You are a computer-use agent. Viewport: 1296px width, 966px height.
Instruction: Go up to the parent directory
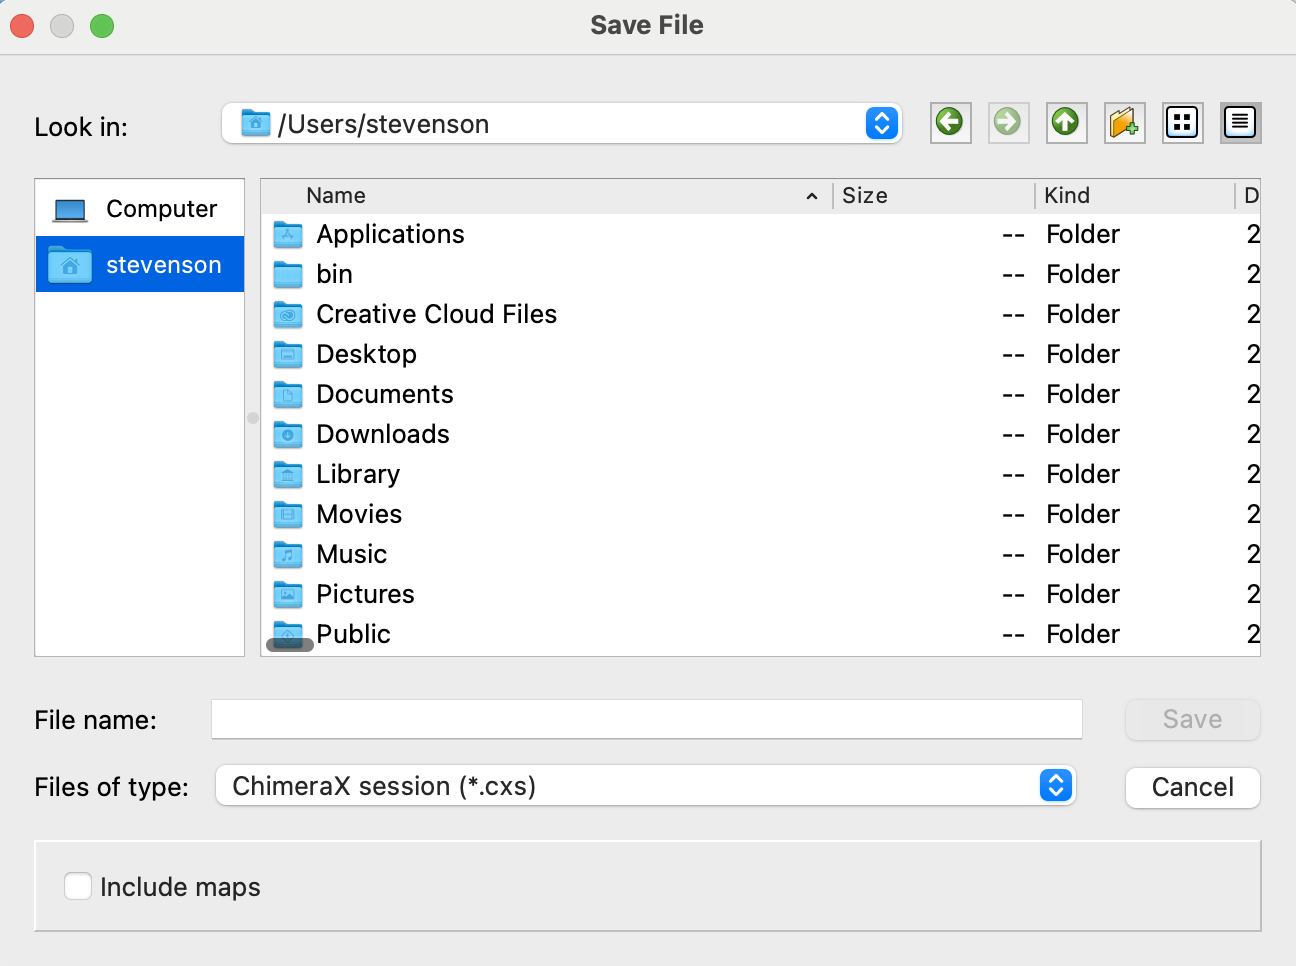[x=1066, y=123]
